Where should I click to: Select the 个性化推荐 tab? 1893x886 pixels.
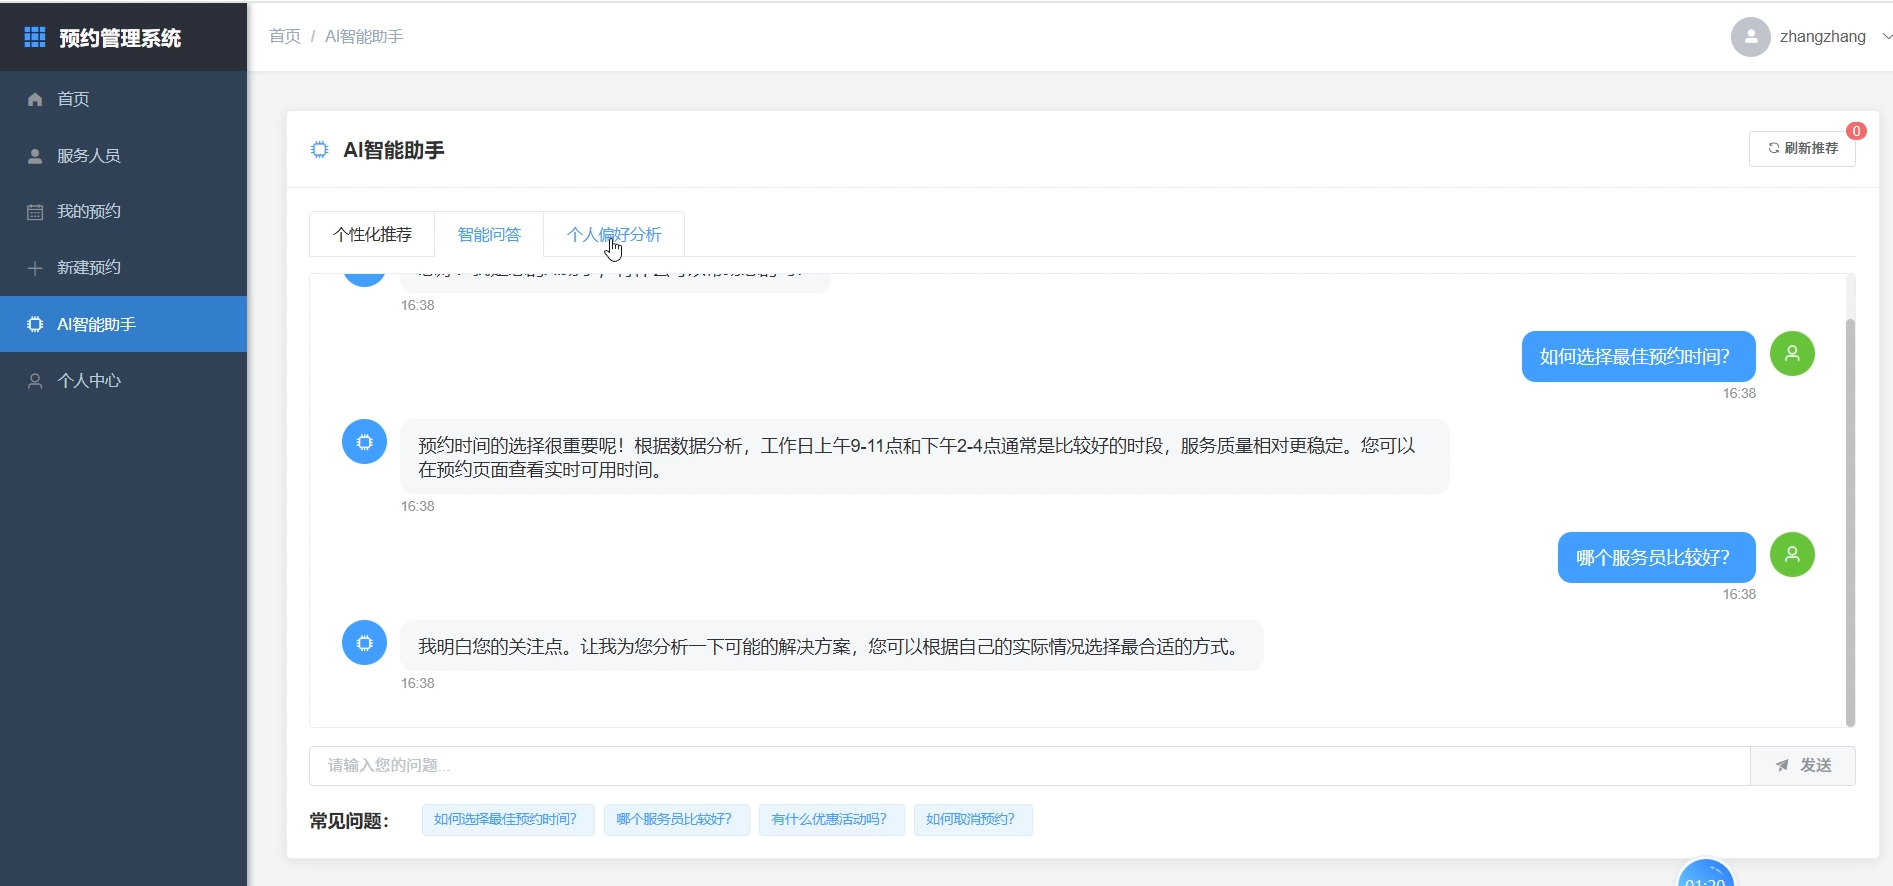click(372, 235)
